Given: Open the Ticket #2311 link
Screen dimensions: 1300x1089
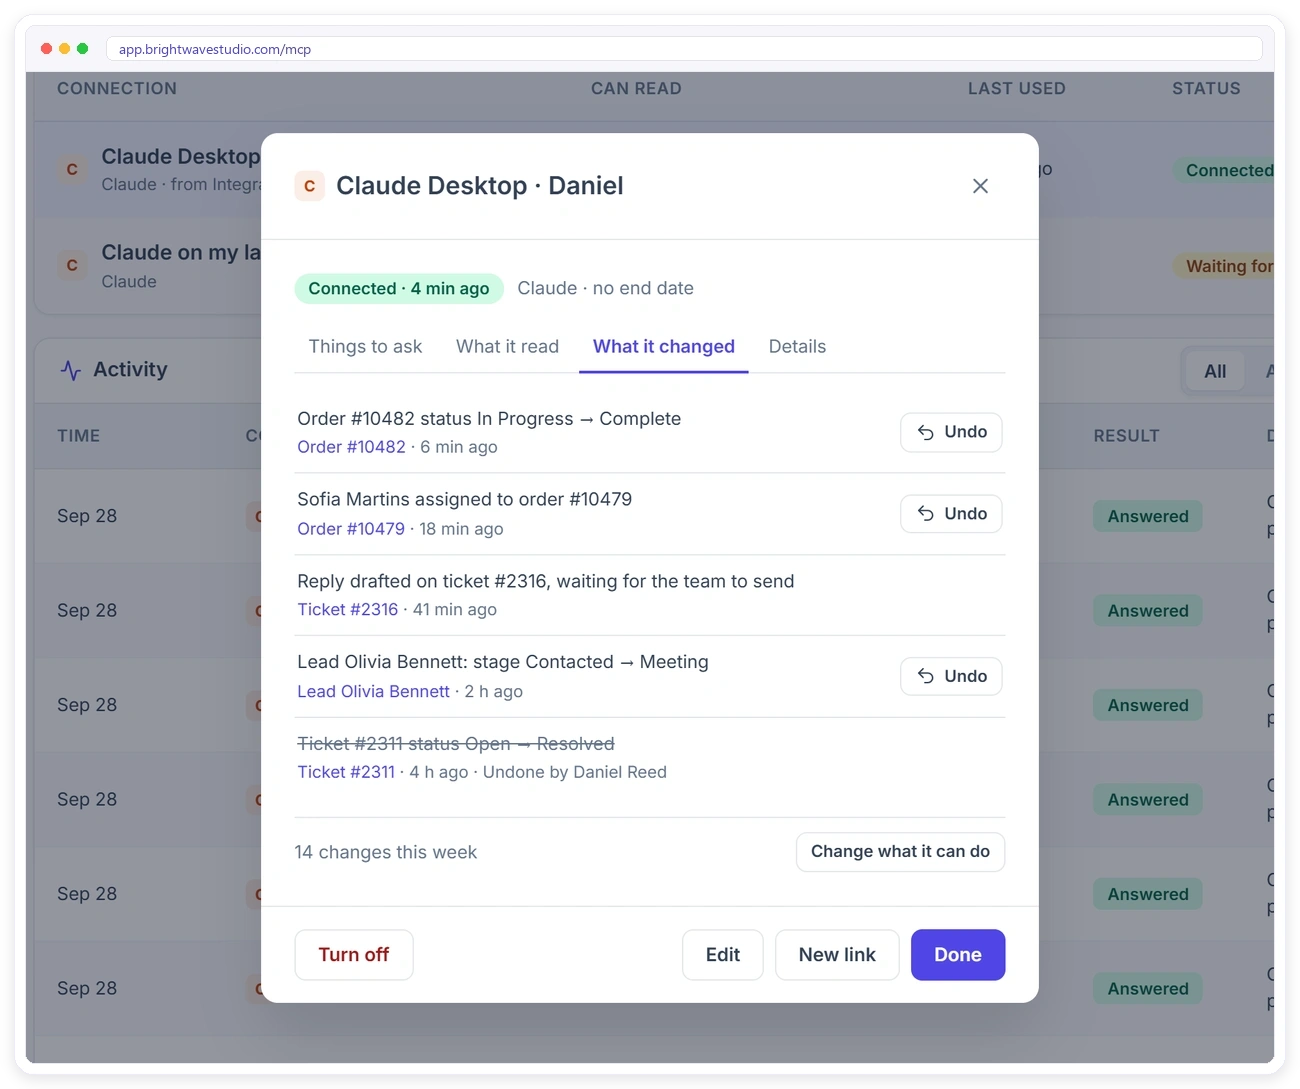Looking at the screenshot, I should tap(346, 772).
